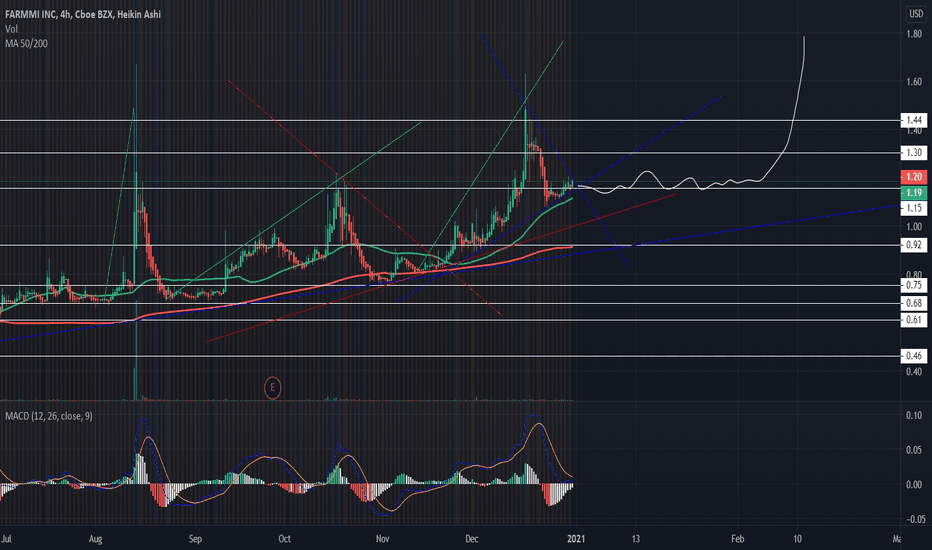Click the -0.05 tick on the MACD scale
The image size is (932, 550).
coord(914,519)
